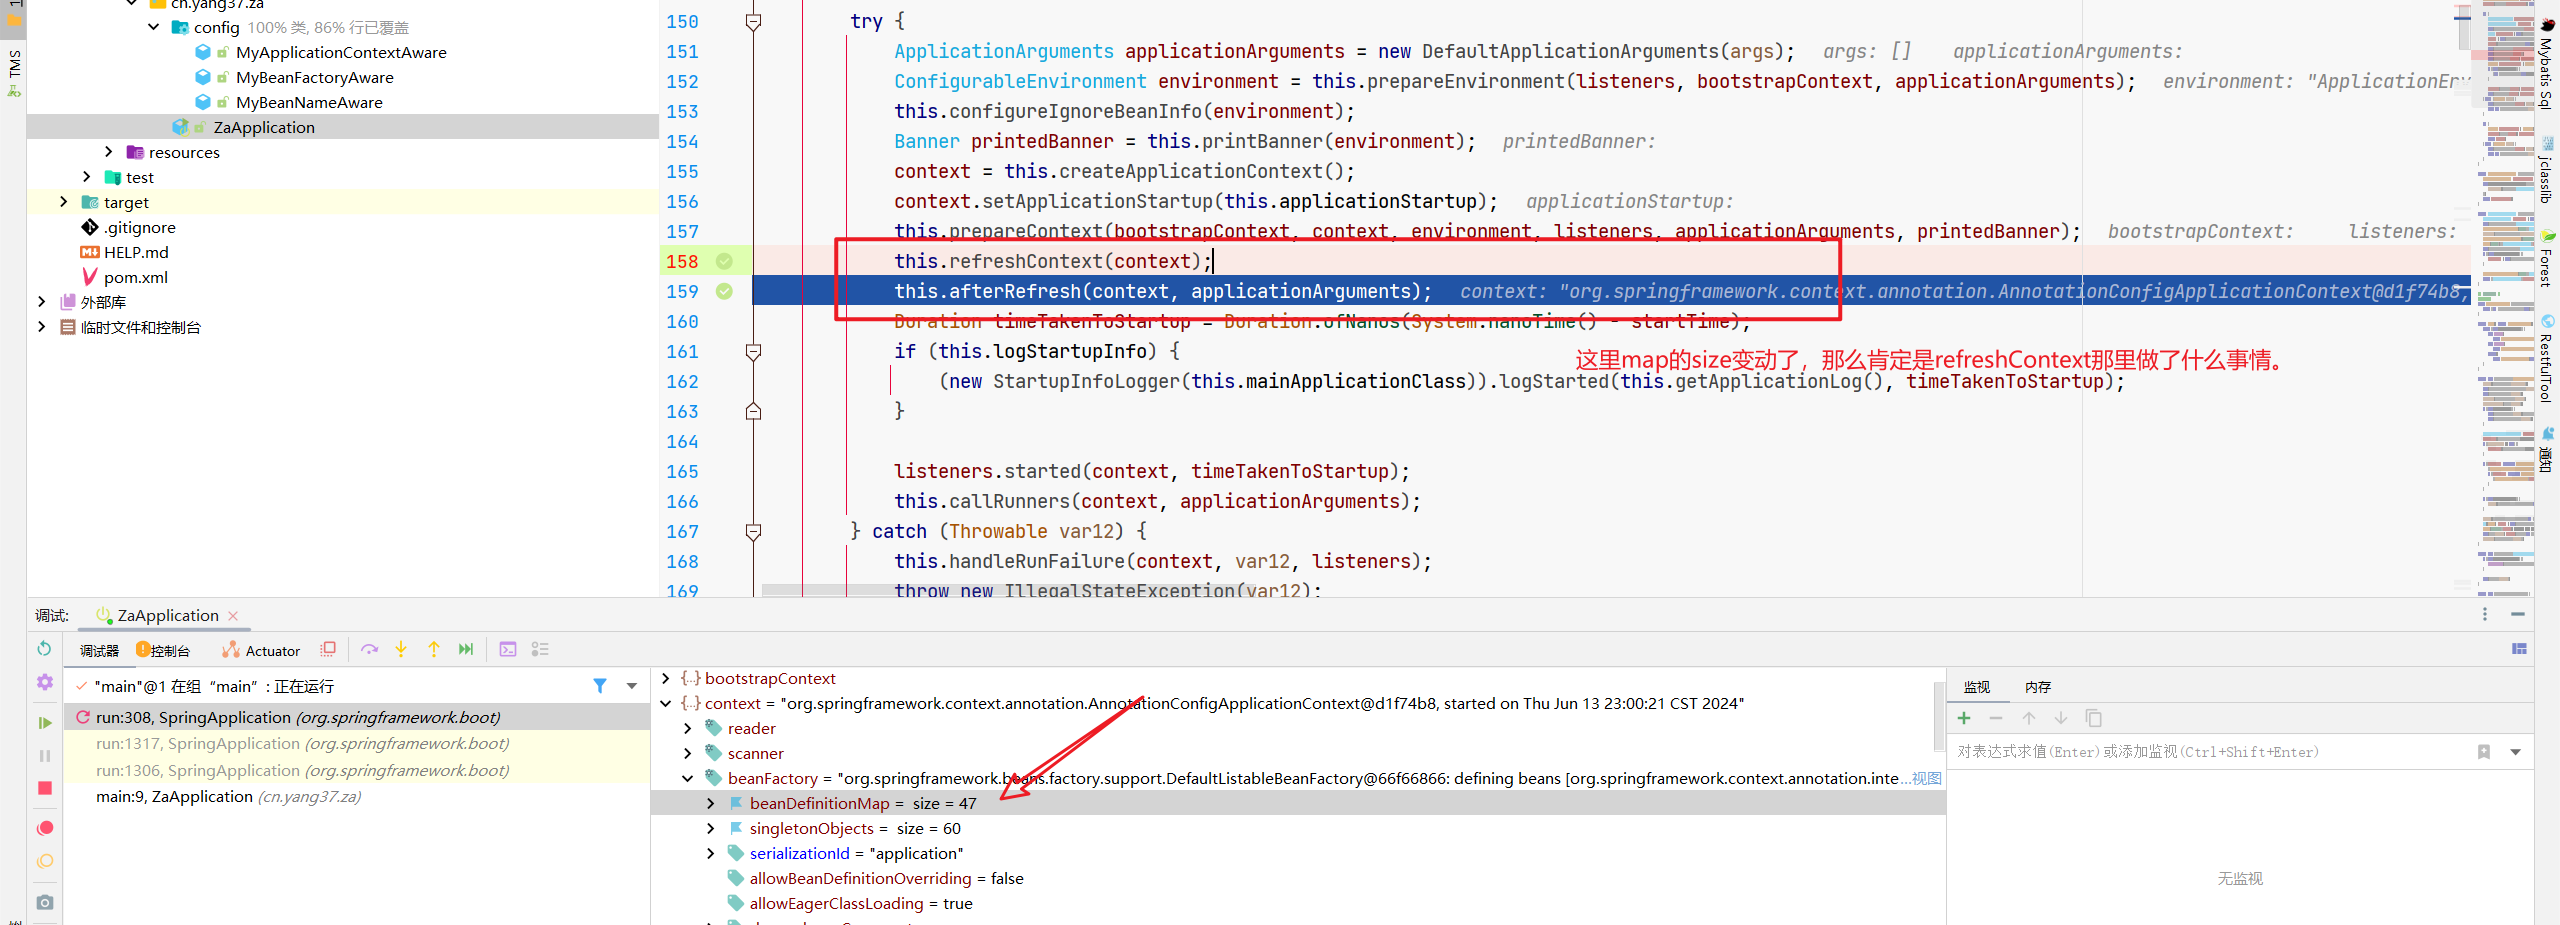The width and height of the screenshot is (2560, 925).
Task: Open Actuator tab
Action: pyautogui.click(x=262, y=651)
